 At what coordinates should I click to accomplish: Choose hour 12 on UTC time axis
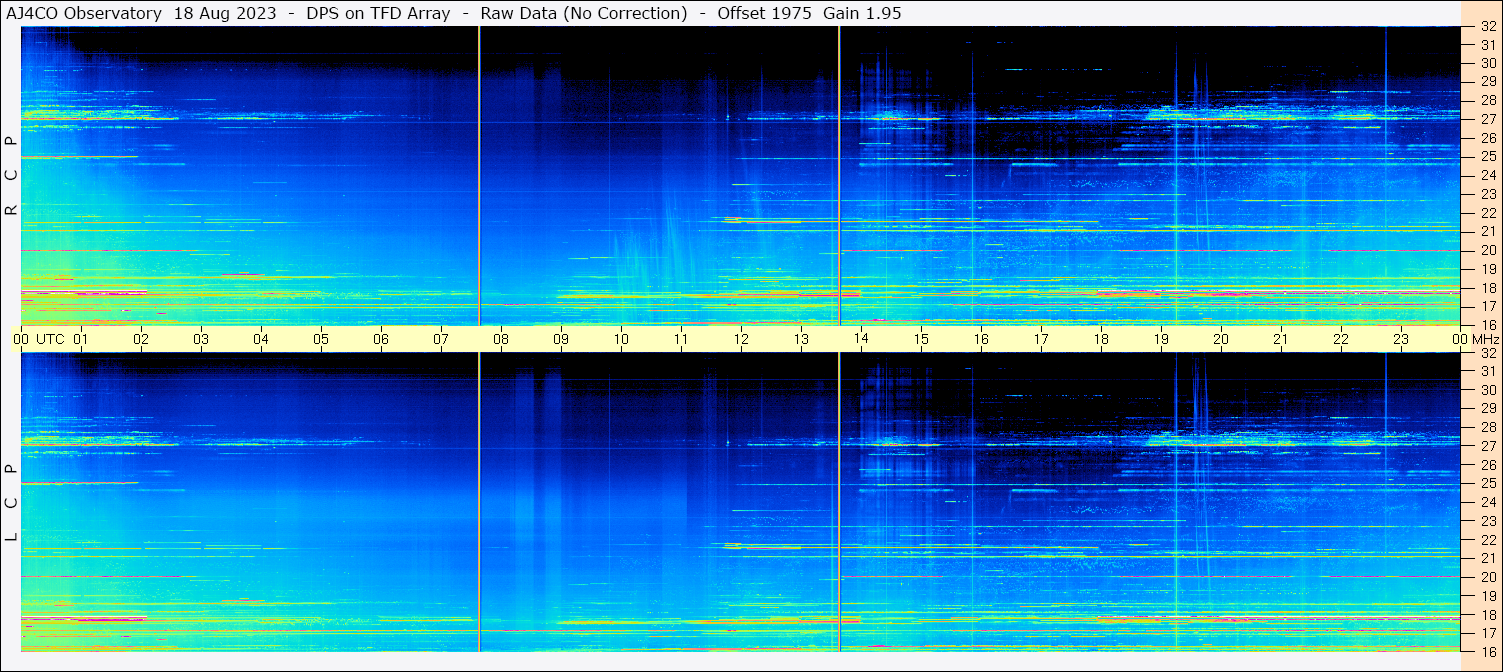pos(741,339)
